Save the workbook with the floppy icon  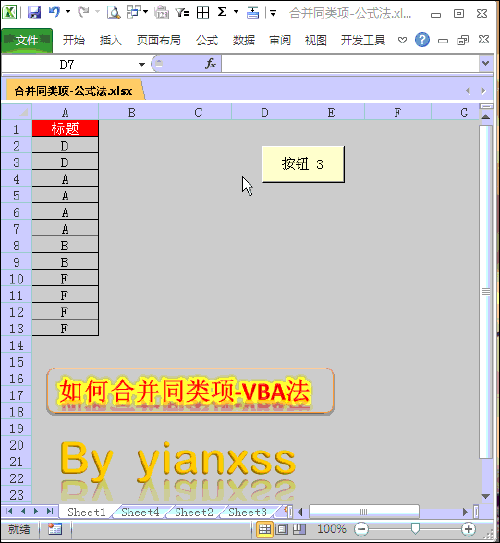(x=34, y=12)
